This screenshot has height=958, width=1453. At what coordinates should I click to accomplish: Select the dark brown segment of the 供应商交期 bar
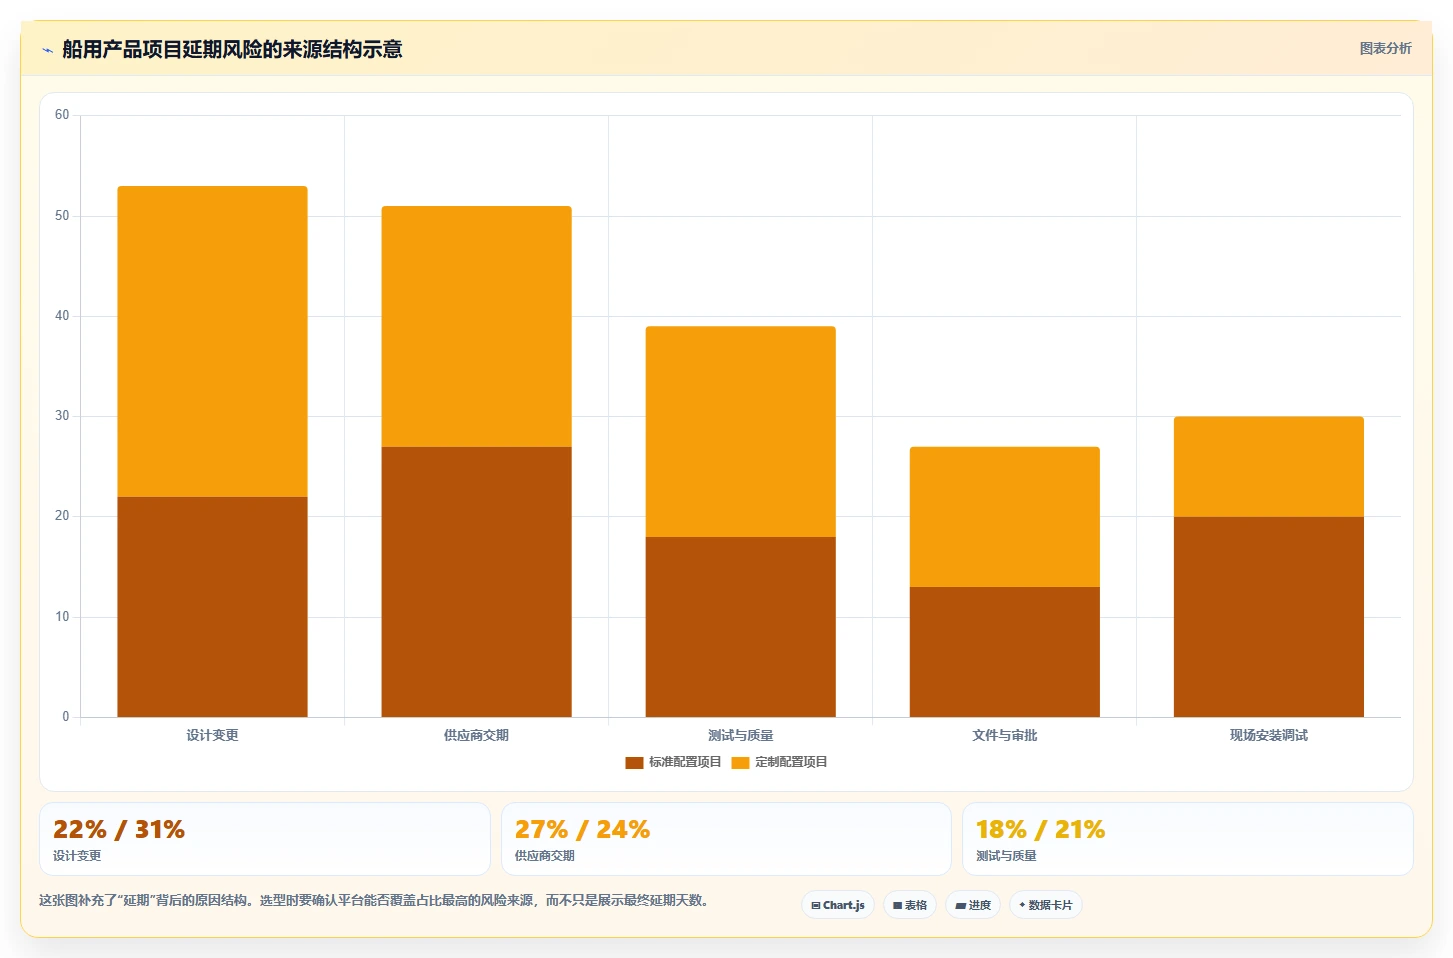point(476,582)
